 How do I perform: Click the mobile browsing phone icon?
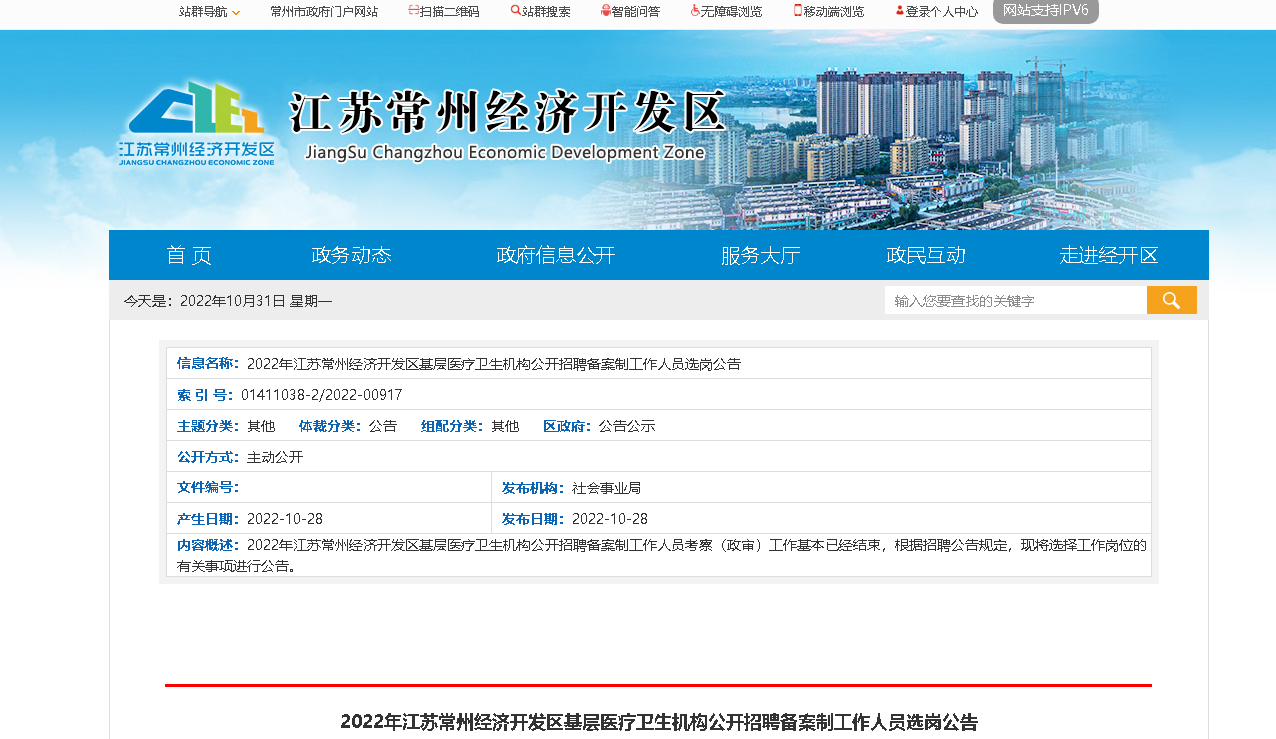click(798, 11)
